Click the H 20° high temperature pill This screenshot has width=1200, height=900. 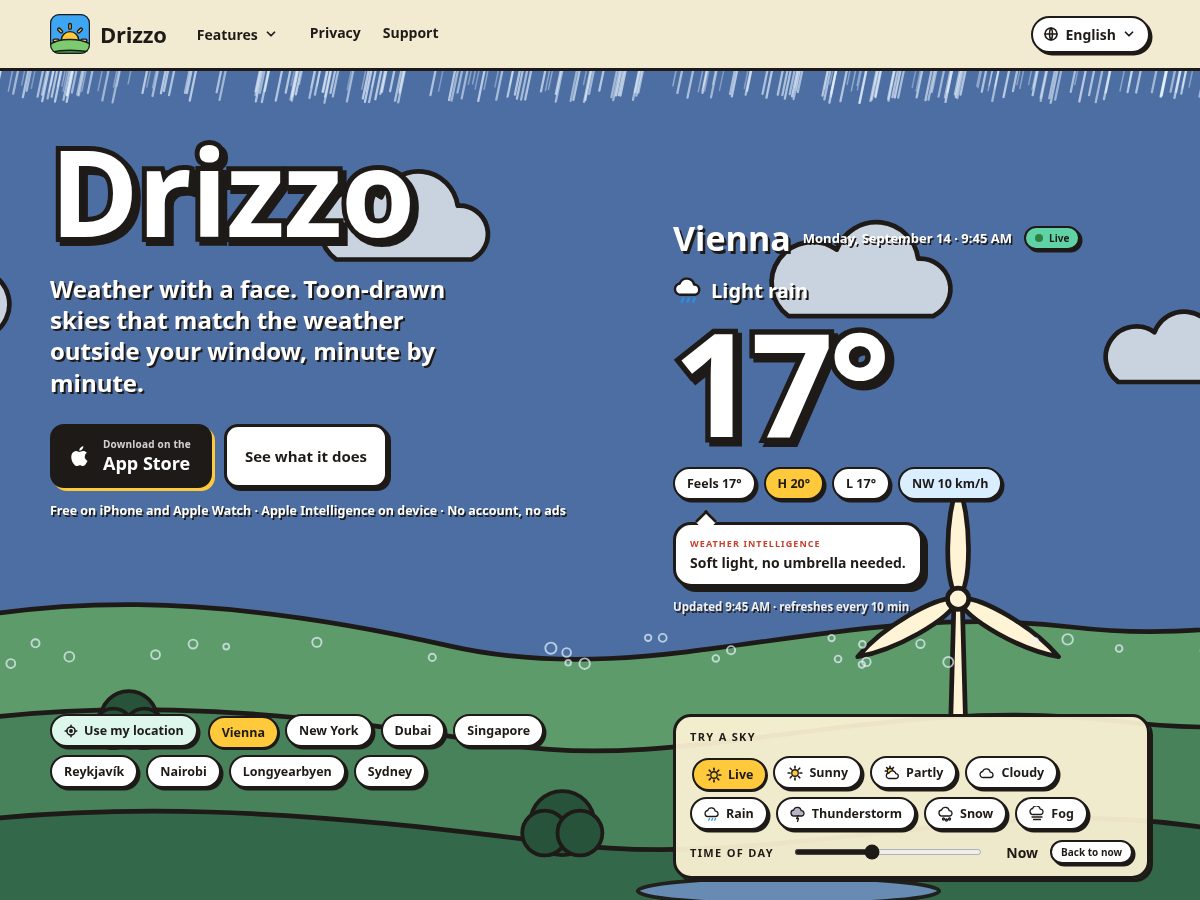794,483
